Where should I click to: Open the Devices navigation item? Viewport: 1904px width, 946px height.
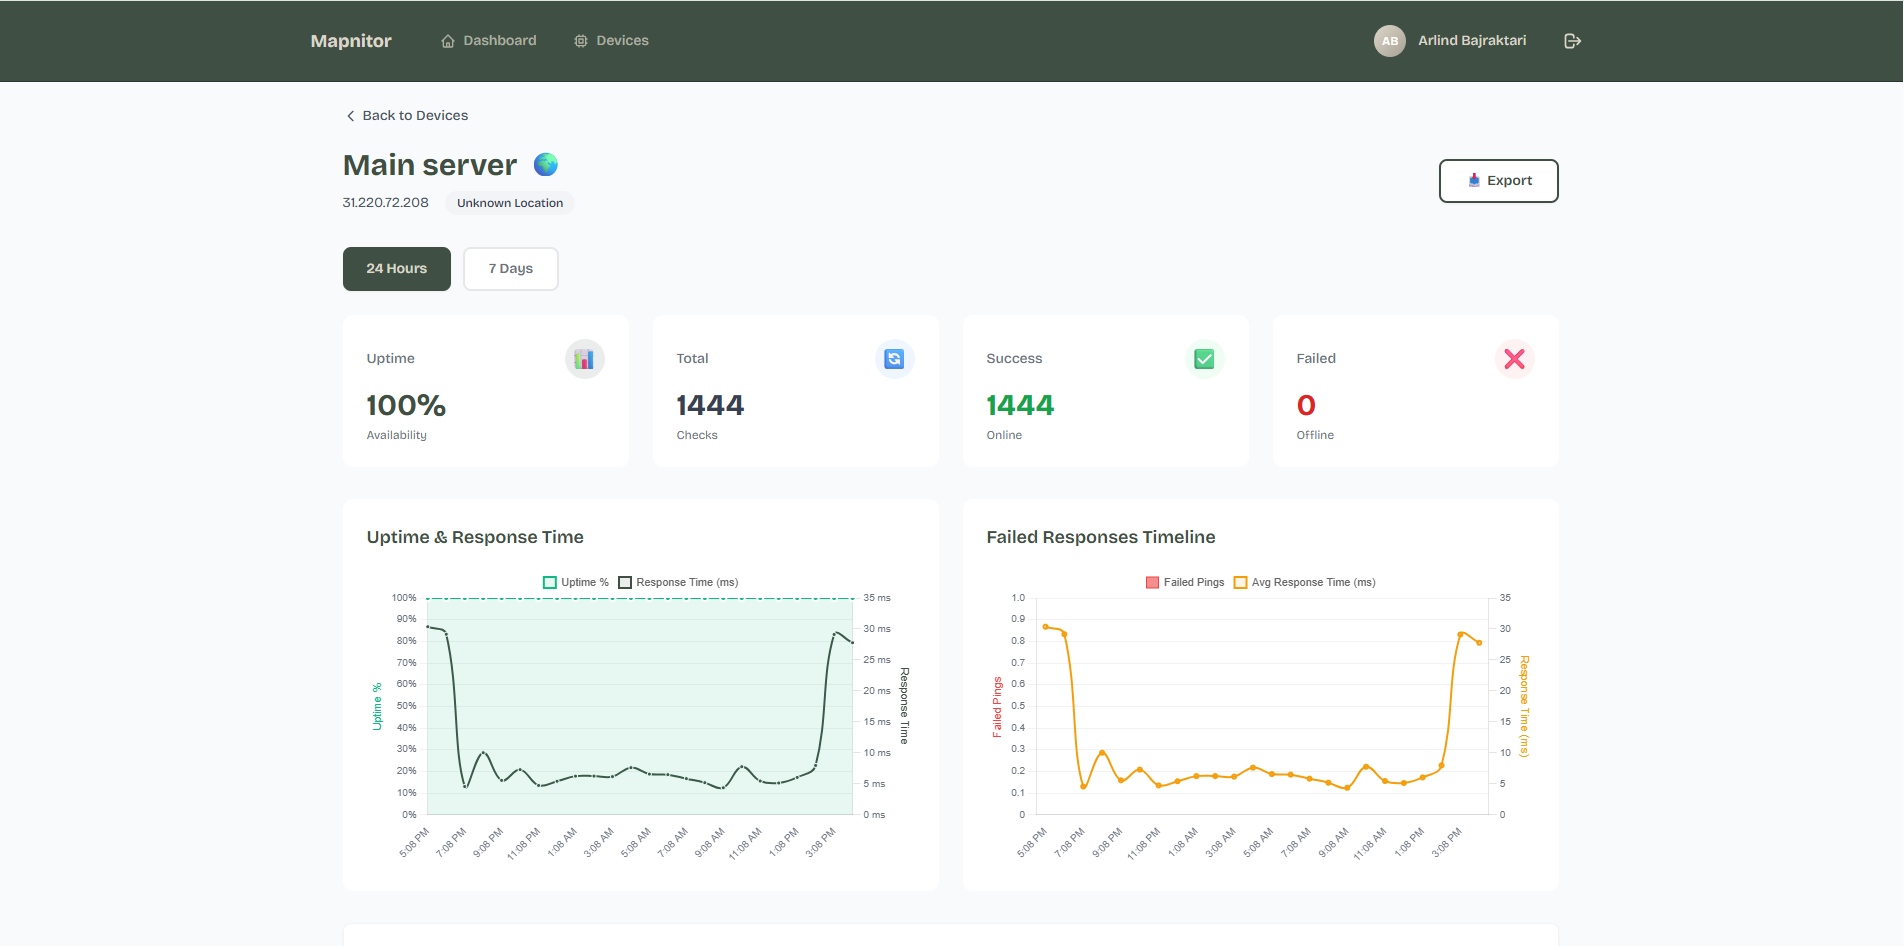click(611, 41)
